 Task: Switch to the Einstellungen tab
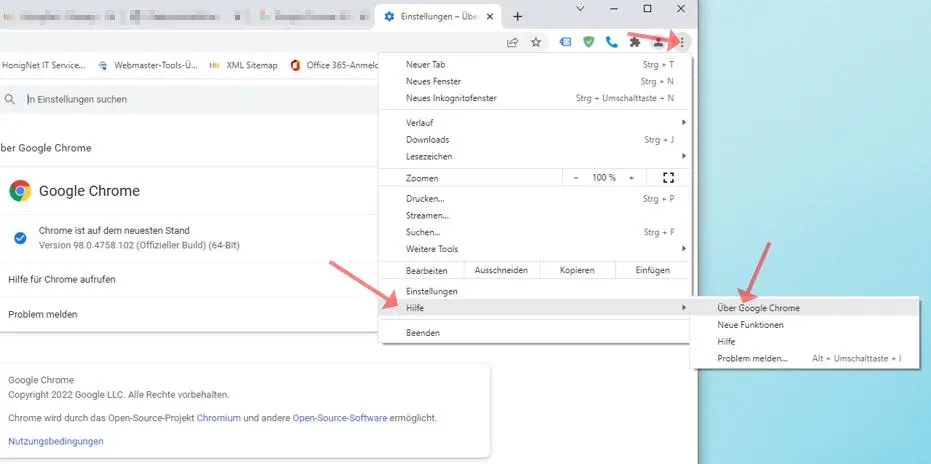click(x=439, y=17)
